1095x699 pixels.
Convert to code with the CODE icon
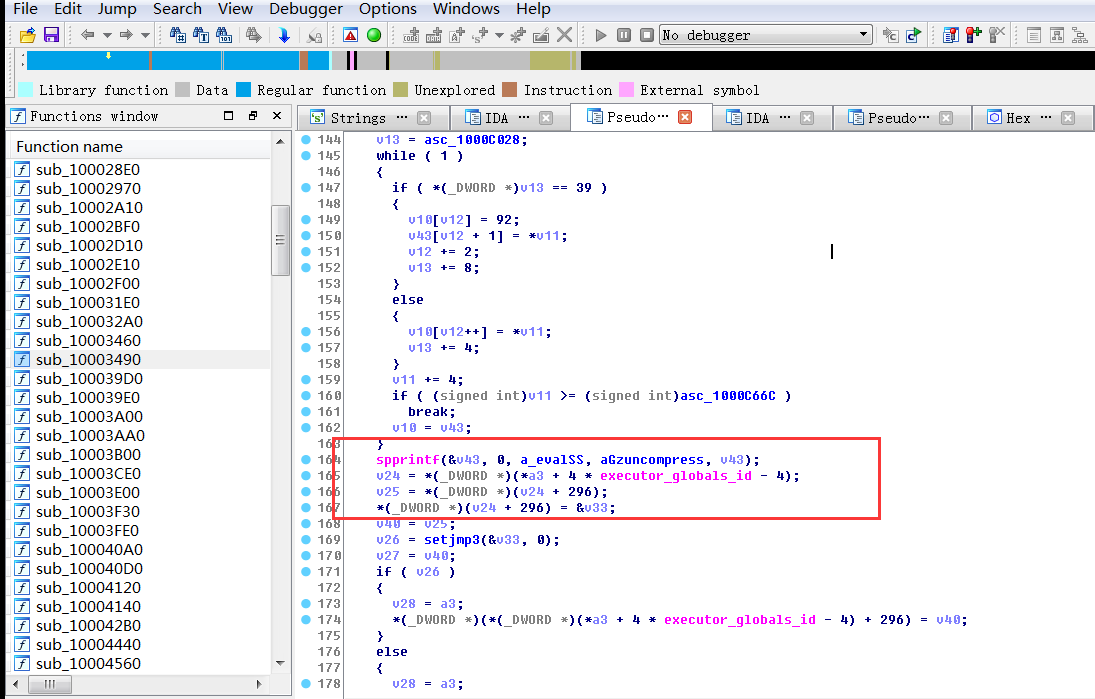(411, 35)
